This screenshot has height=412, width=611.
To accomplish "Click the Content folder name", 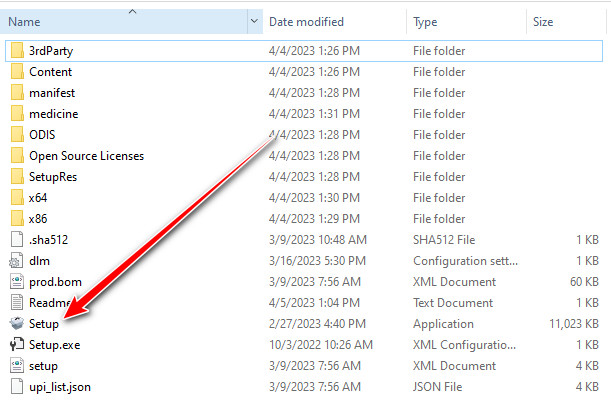I will point(50,72).
